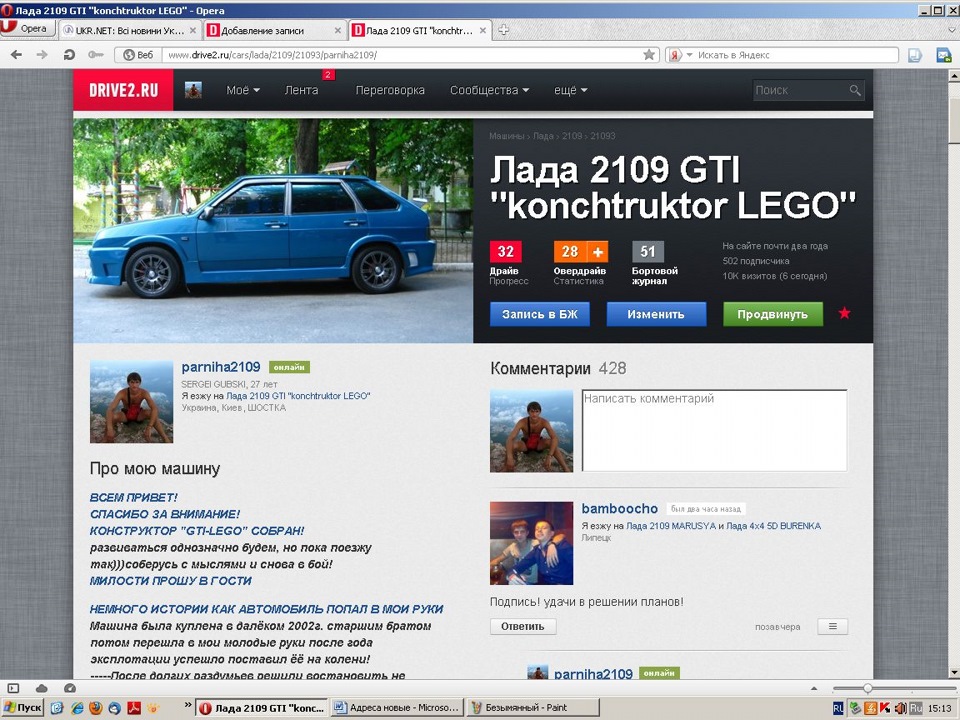Screen dimensions: 960x720
Task: Click the Yandex search engine icon
Action: 675,55
